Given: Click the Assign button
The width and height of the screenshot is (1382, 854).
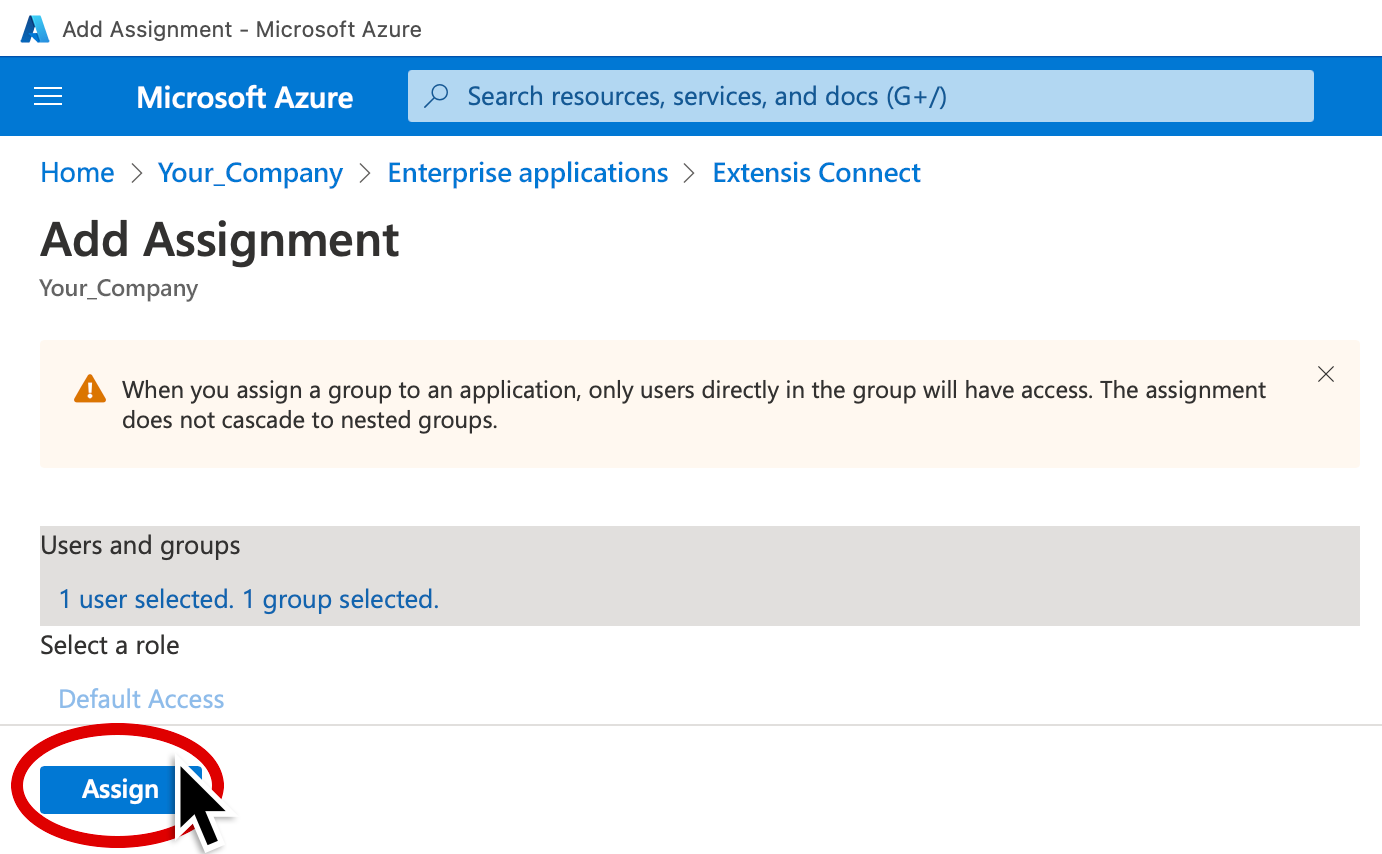Looking at the screenshot, I should 120,789.
